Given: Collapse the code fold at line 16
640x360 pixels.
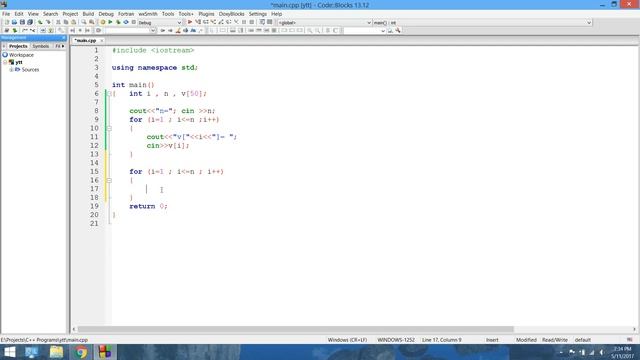Looking at the screenshot, I should [x=109, y=180].
